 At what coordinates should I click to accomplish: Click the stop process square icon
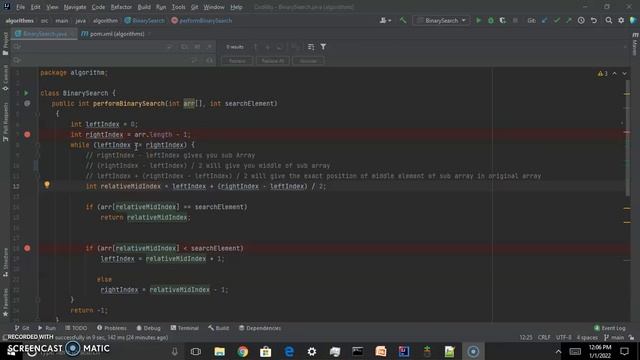[515, 20]
